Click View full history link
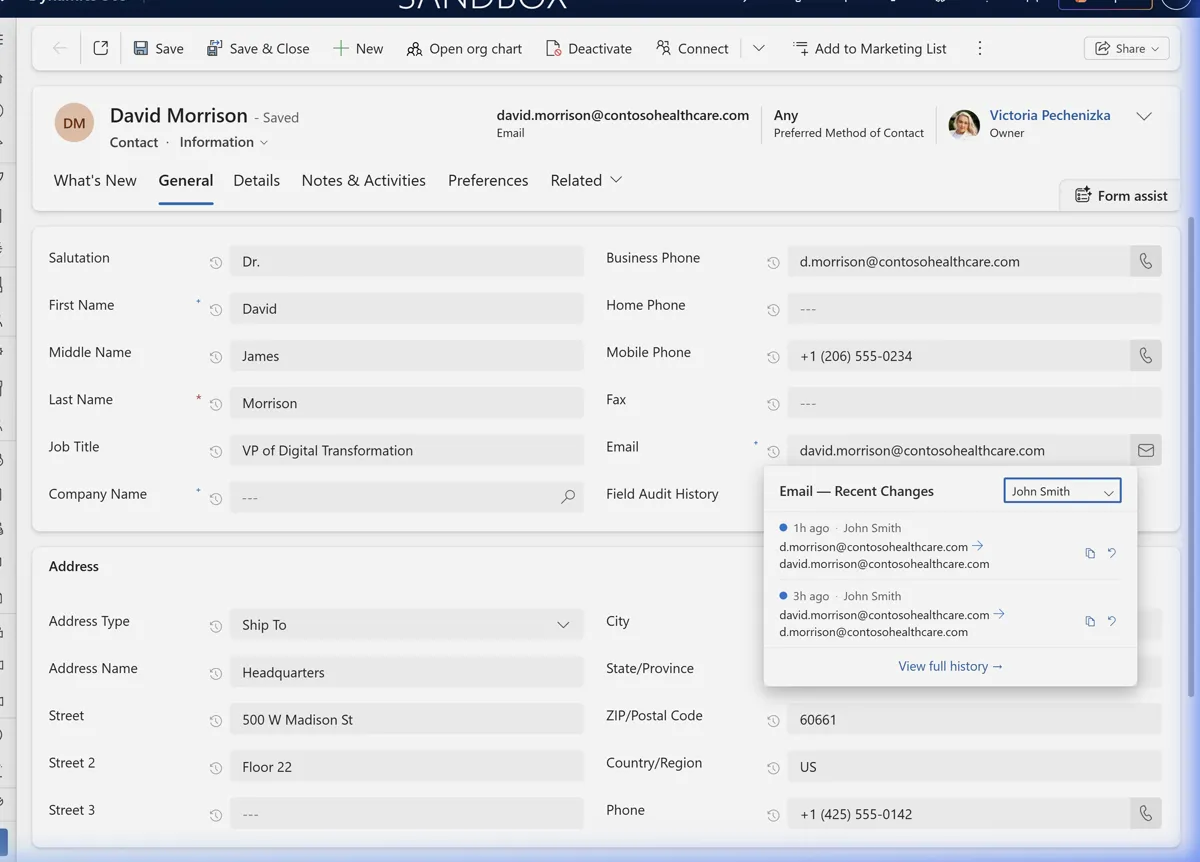The image size is (1200, 862). 950,665
